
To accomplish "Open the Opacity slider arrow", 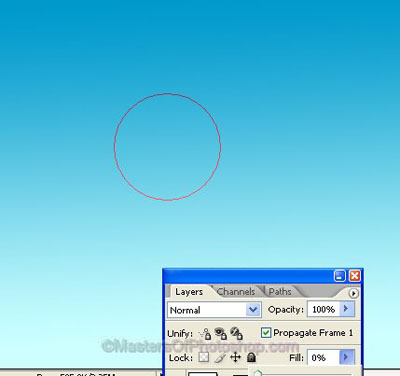I will 346,309.
